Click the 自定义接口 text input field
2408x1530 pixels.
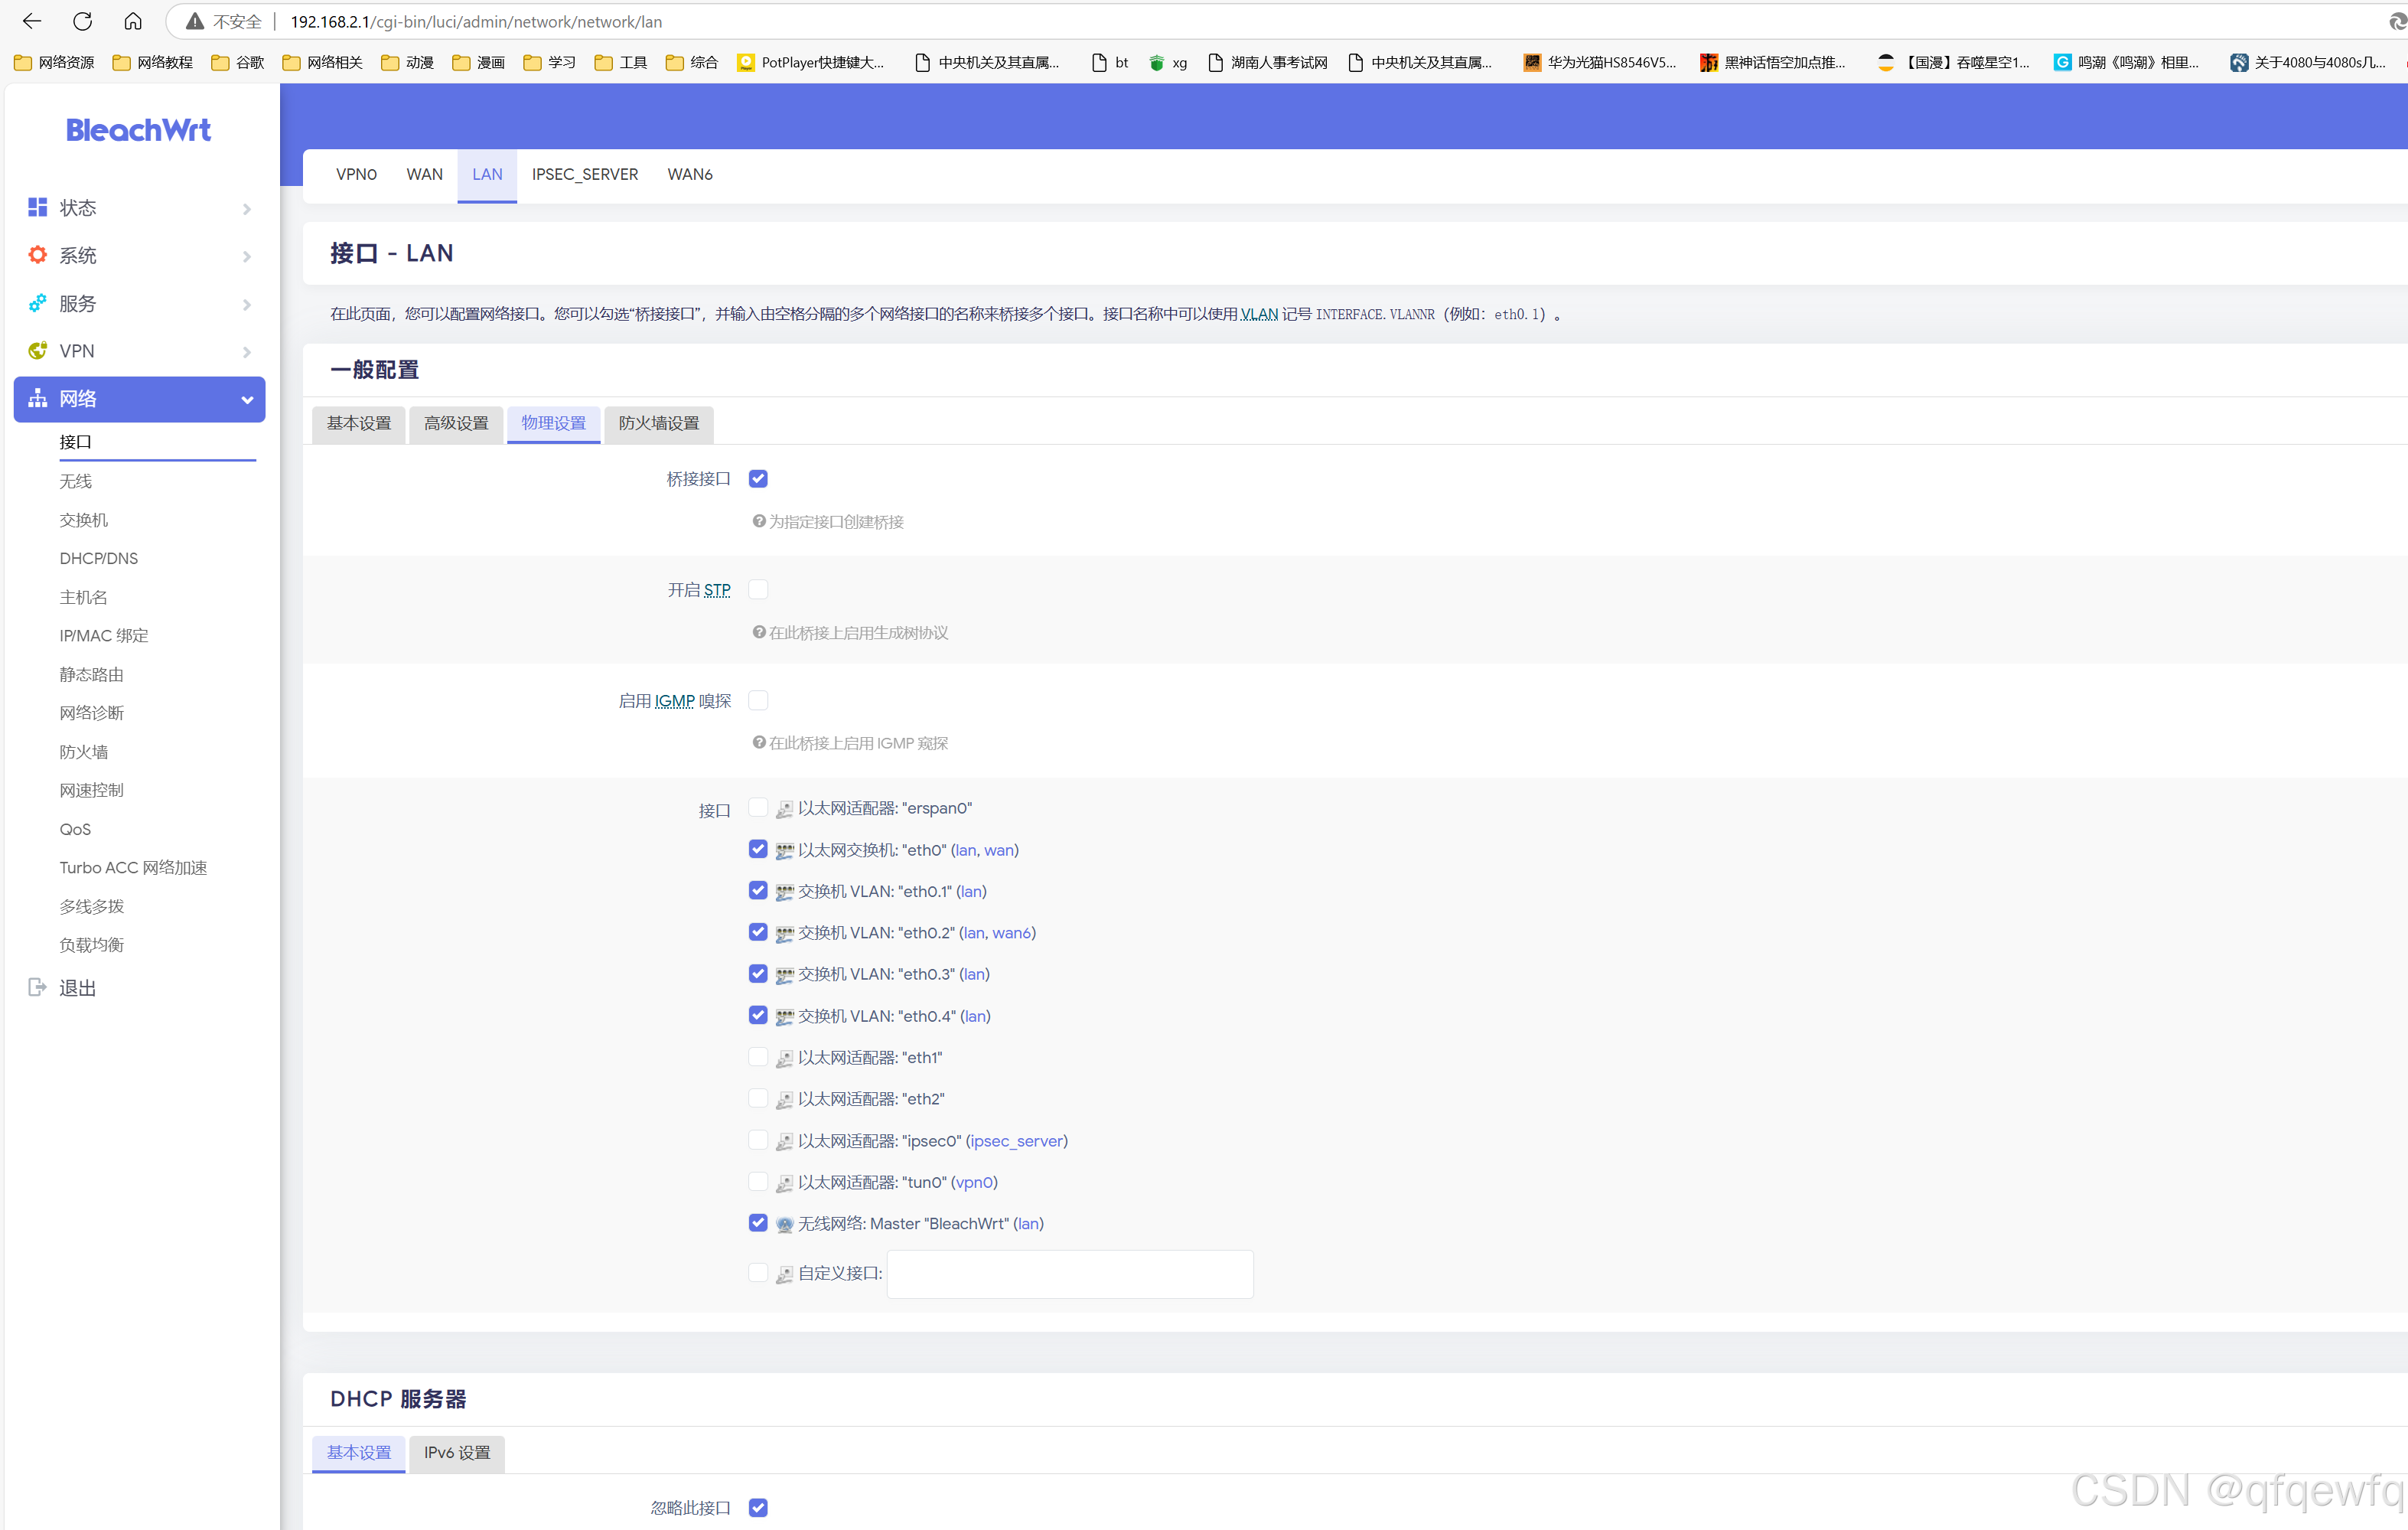(1069, 1274)
